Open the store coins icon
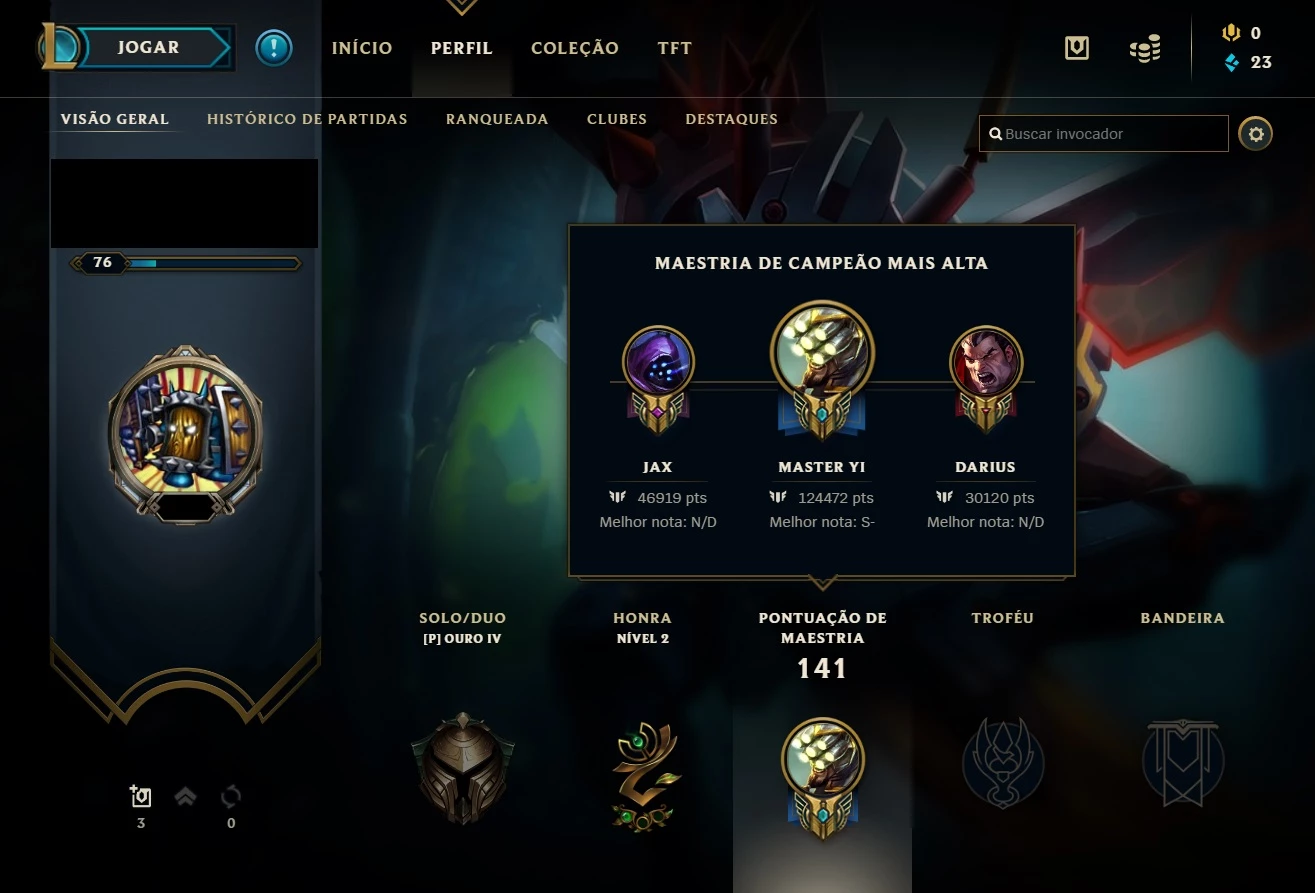Viewport: 1315px width, 893px height. 1145,48
